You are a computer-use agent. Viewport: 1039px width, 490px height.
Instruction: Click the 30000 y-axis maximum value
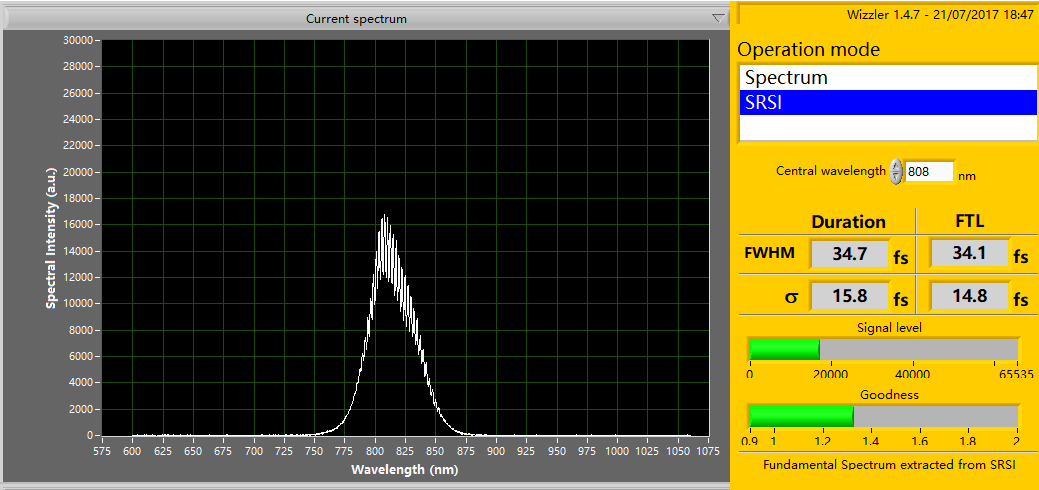(77, 40)
